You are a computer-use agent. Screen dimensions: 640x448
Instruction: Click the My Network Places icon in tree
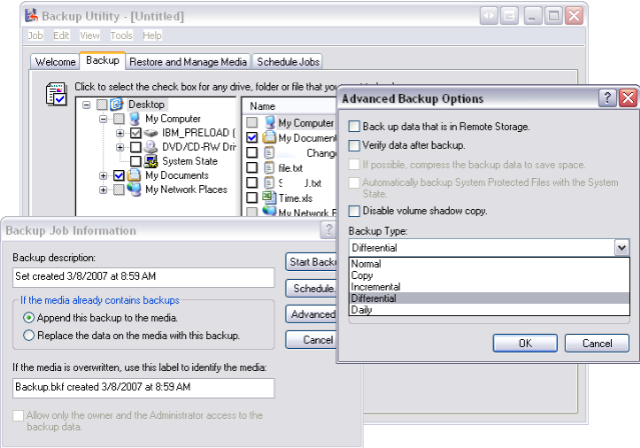pos(134,189)
